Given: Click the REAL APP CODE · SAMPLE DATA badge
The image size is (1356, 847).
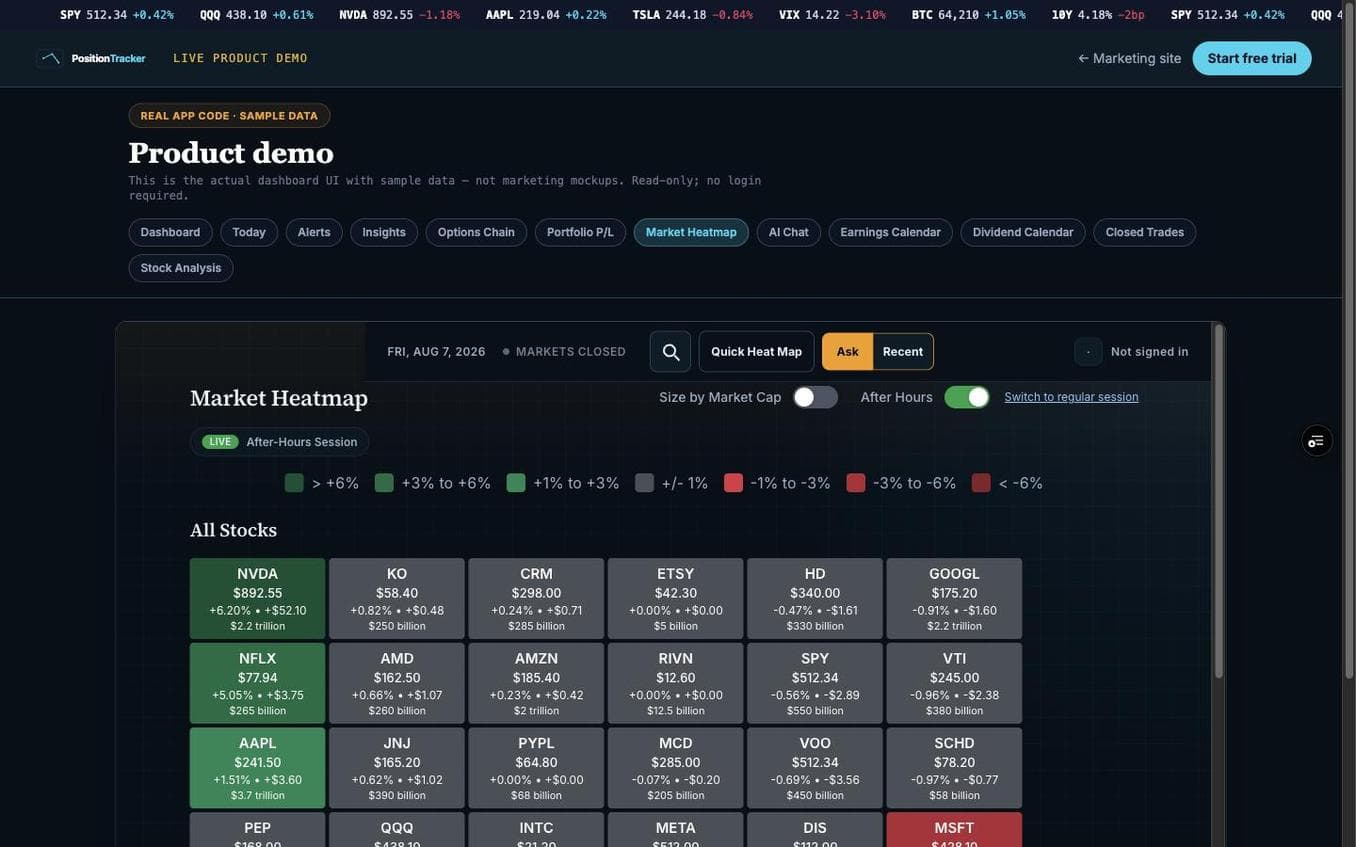Looking at the screenshot, I should tap(229, 116).
